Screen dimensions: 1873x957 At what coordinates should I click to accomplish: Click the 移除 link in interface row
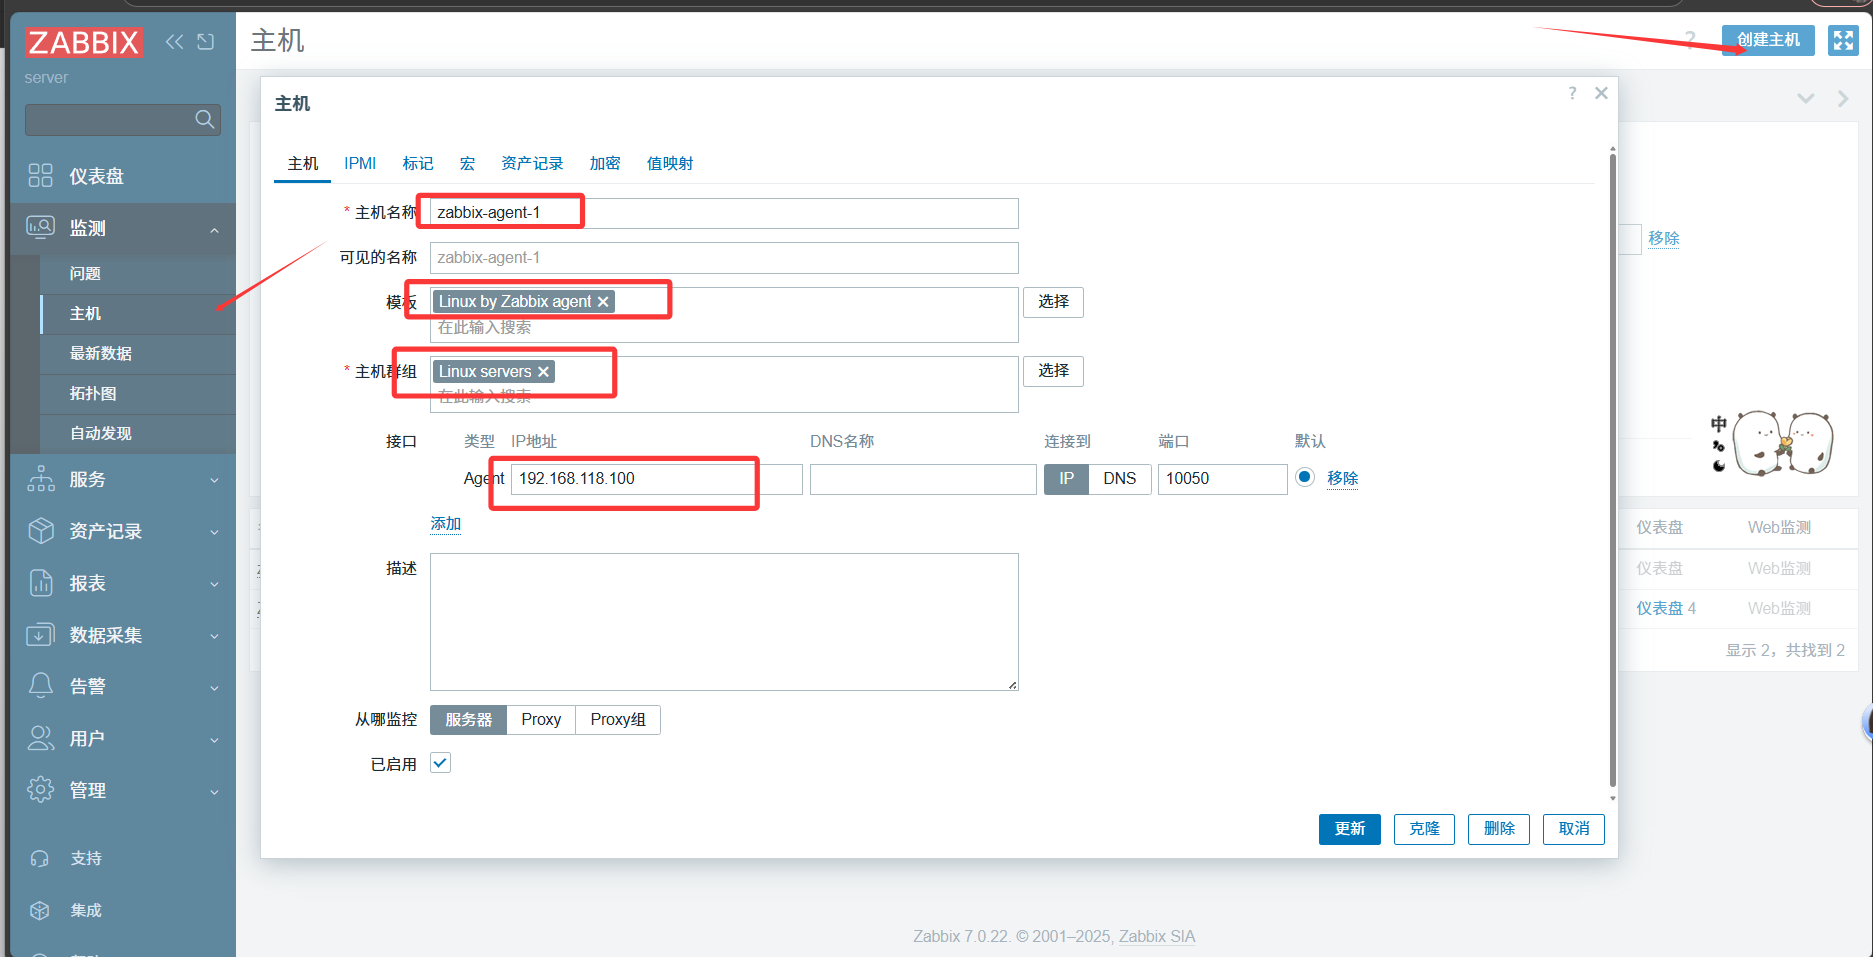[1342, 479]
